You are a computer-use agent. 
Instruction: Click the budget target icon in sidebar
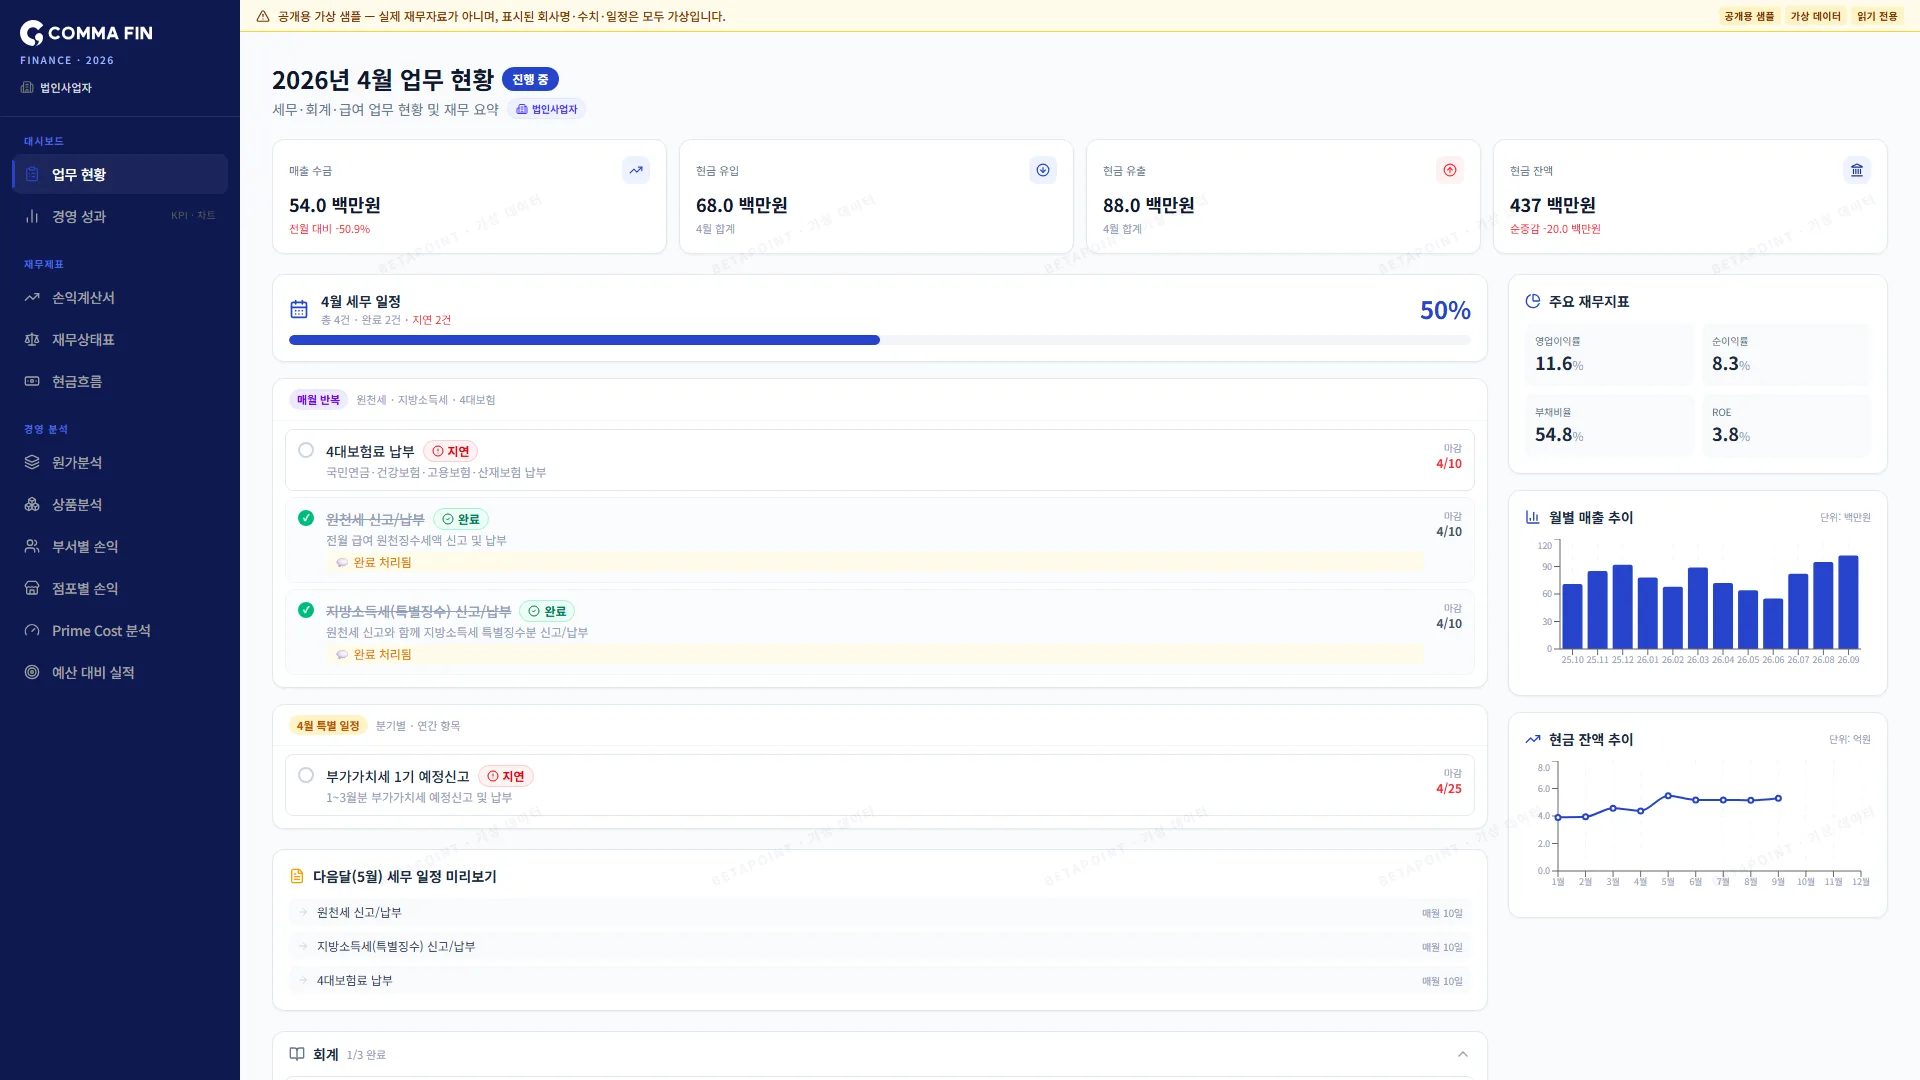32,673
